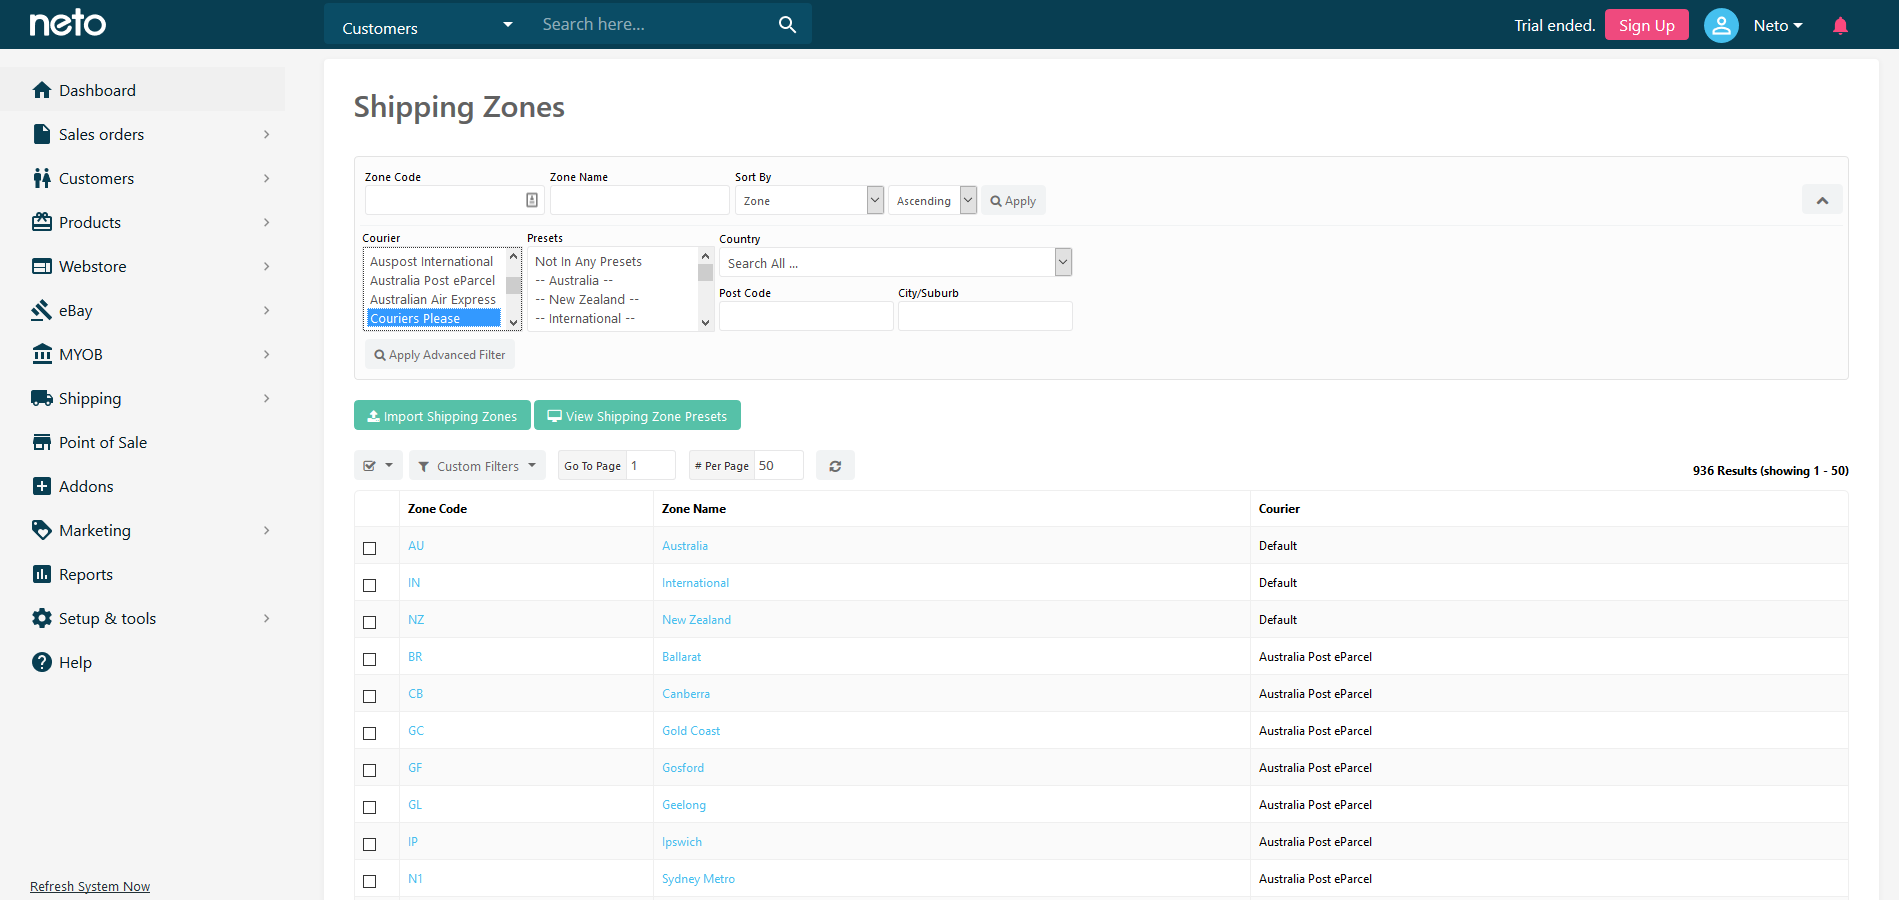
Task: Select Not In Any Presets option
Action: (x=588, y=261)
